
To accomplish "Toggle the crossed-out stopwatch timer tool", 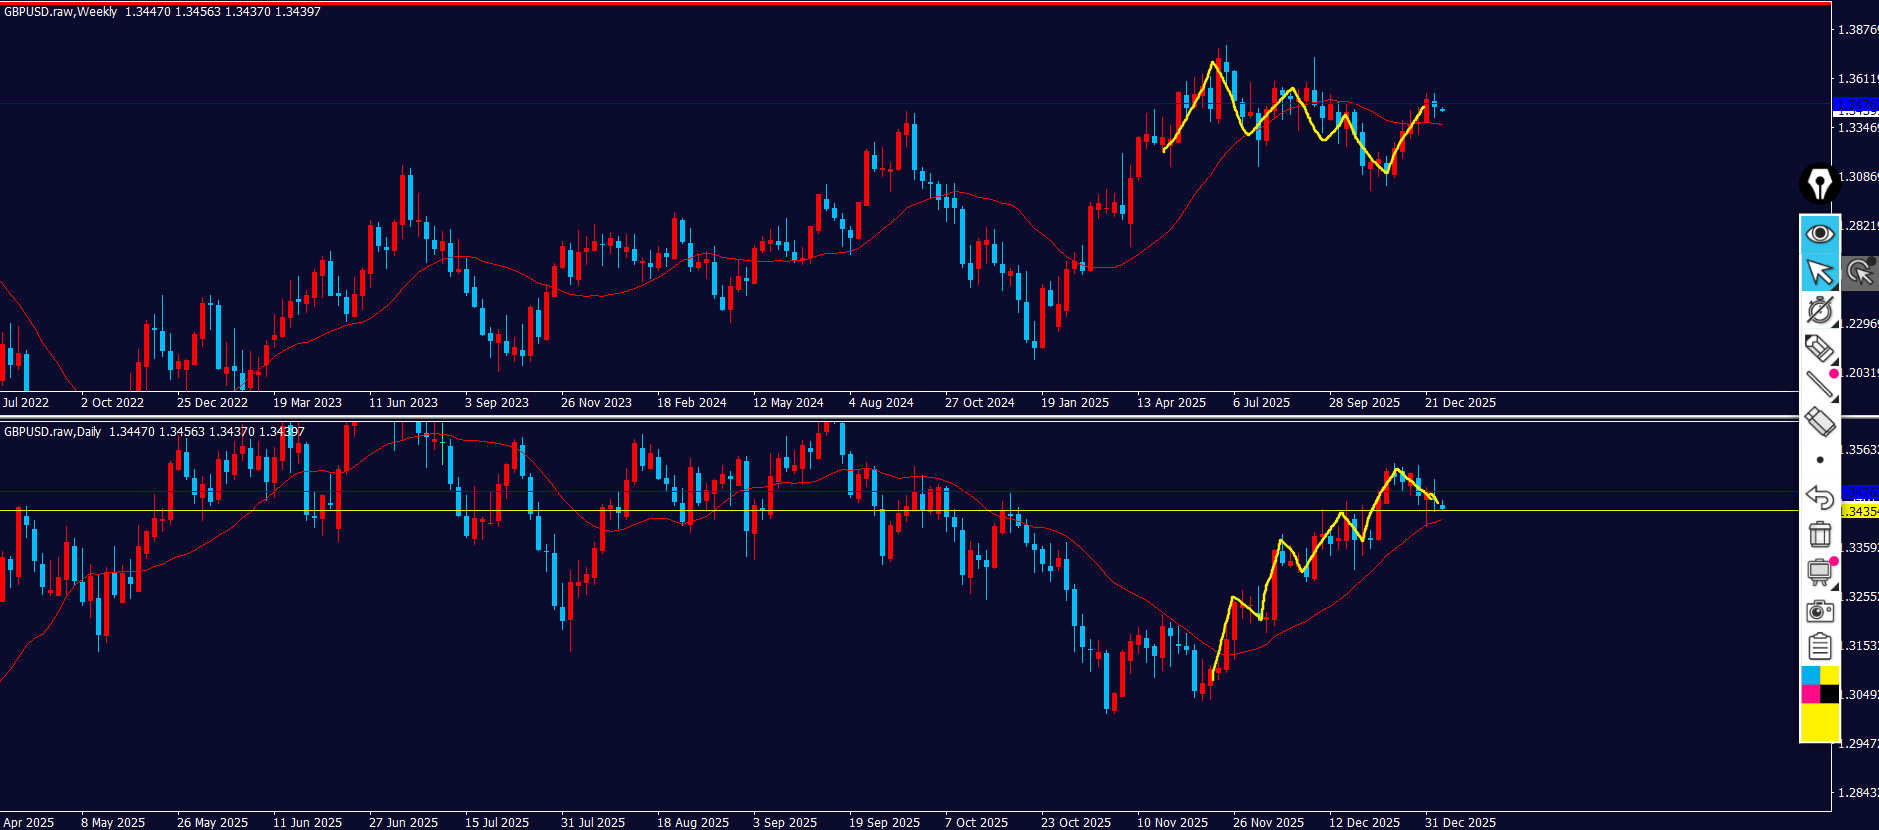I will (1819, 310).
